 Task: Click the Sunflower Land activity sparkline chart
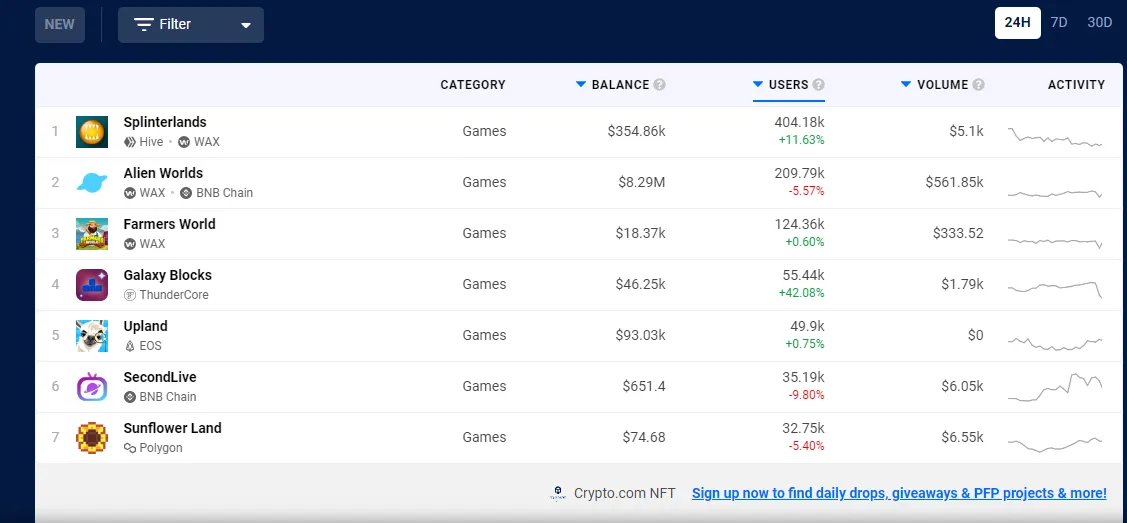(x=1055, y=444)
